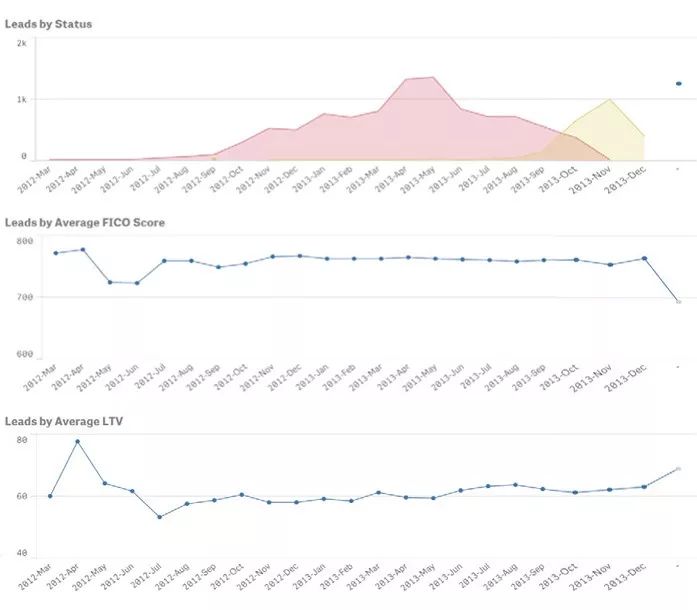Click the 'Leads by Average LTV' title
The width and height of the screenshot is (697, 610).
tap(64, 421)
